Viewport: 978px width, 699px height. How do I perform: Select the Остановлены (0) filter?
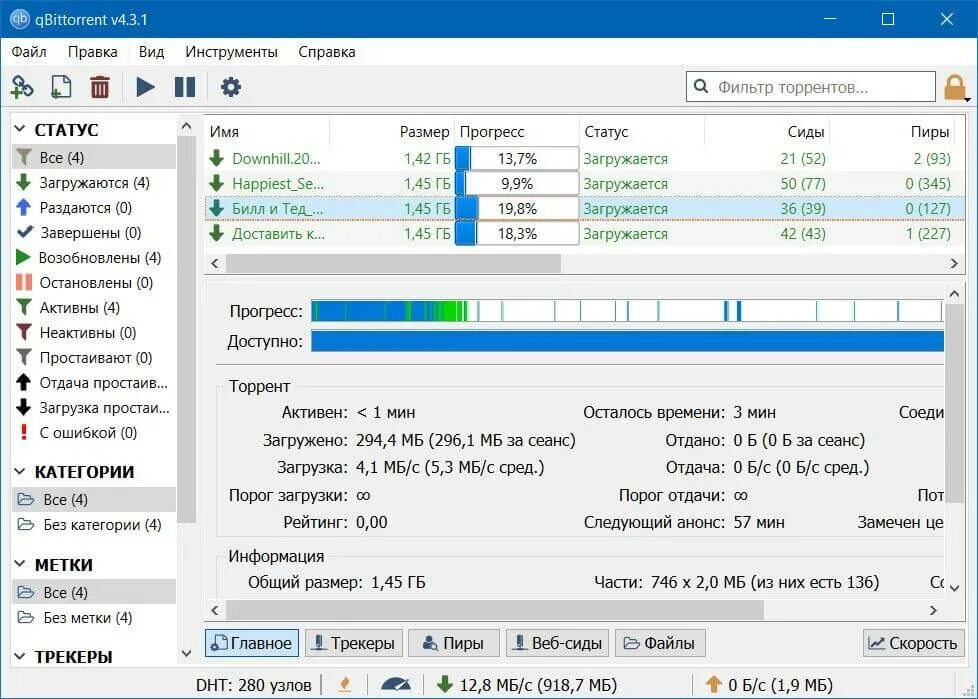point(94,282)
